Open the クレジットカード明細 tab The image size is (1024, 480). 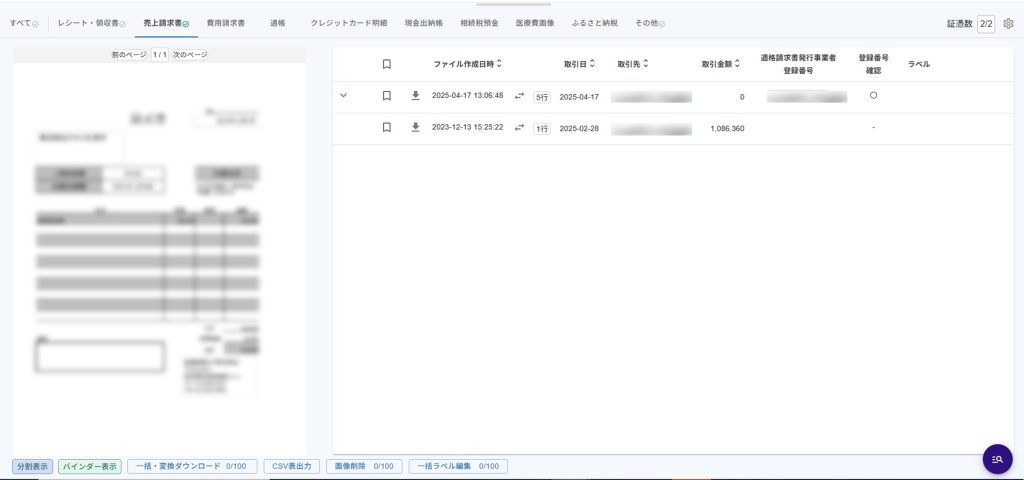348,22
